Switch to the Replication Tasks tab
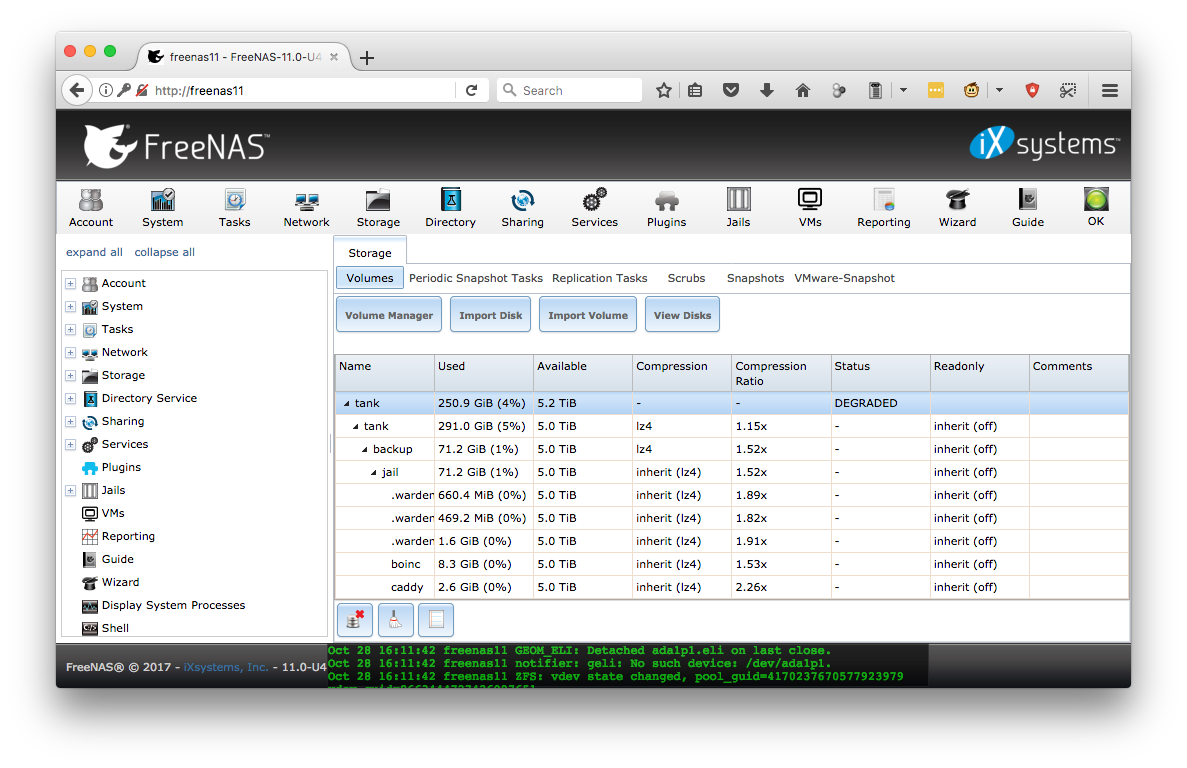The height and width of the screenshot is (768, 1187). (600, 278)
